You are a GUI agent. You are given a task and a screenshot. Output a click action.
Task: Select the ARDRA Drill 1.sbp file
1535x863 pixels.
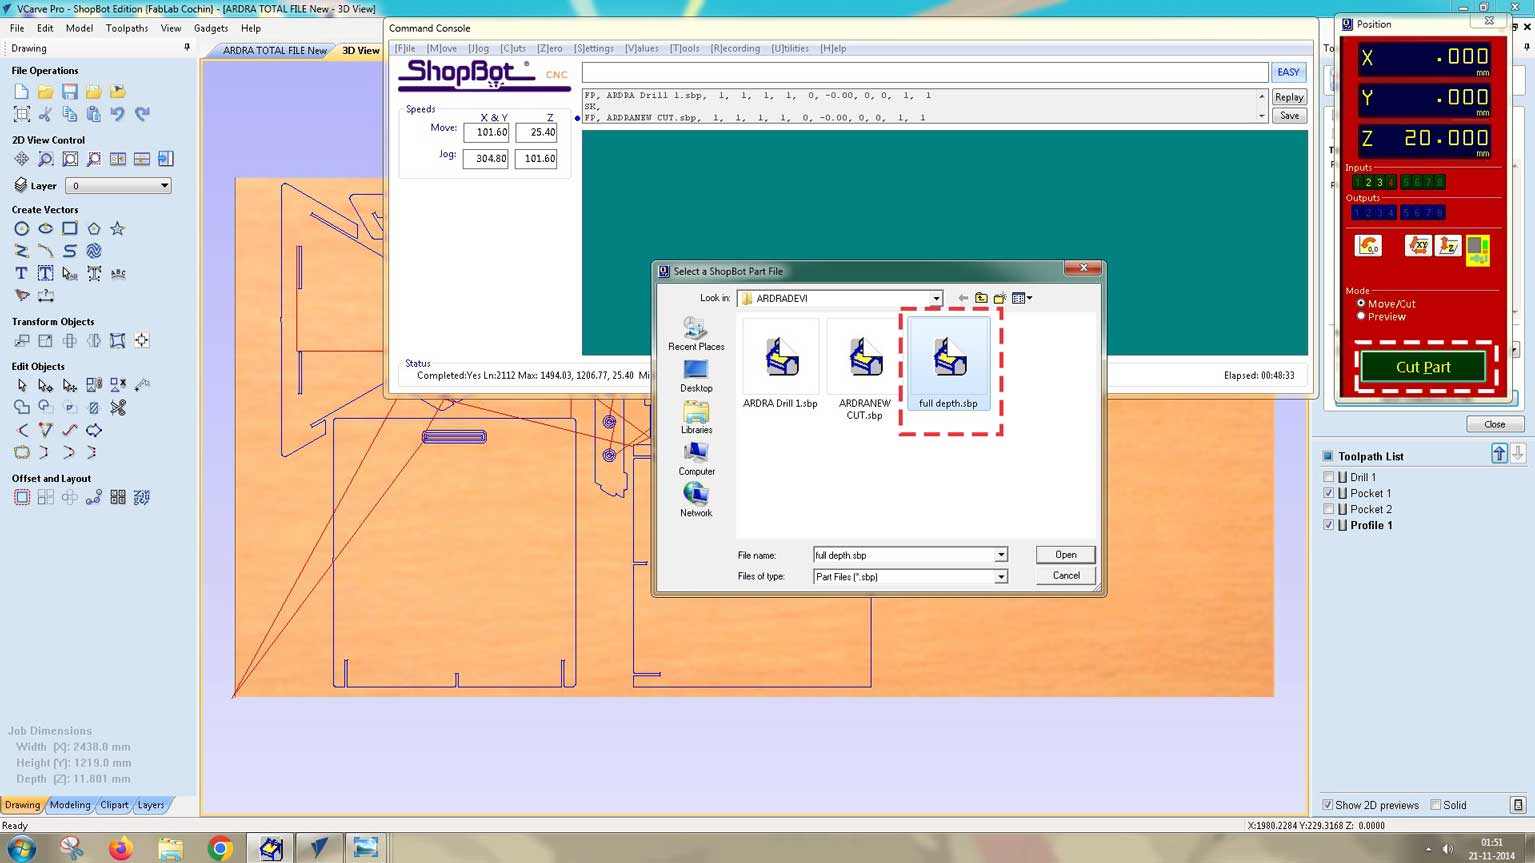(780, 364)
